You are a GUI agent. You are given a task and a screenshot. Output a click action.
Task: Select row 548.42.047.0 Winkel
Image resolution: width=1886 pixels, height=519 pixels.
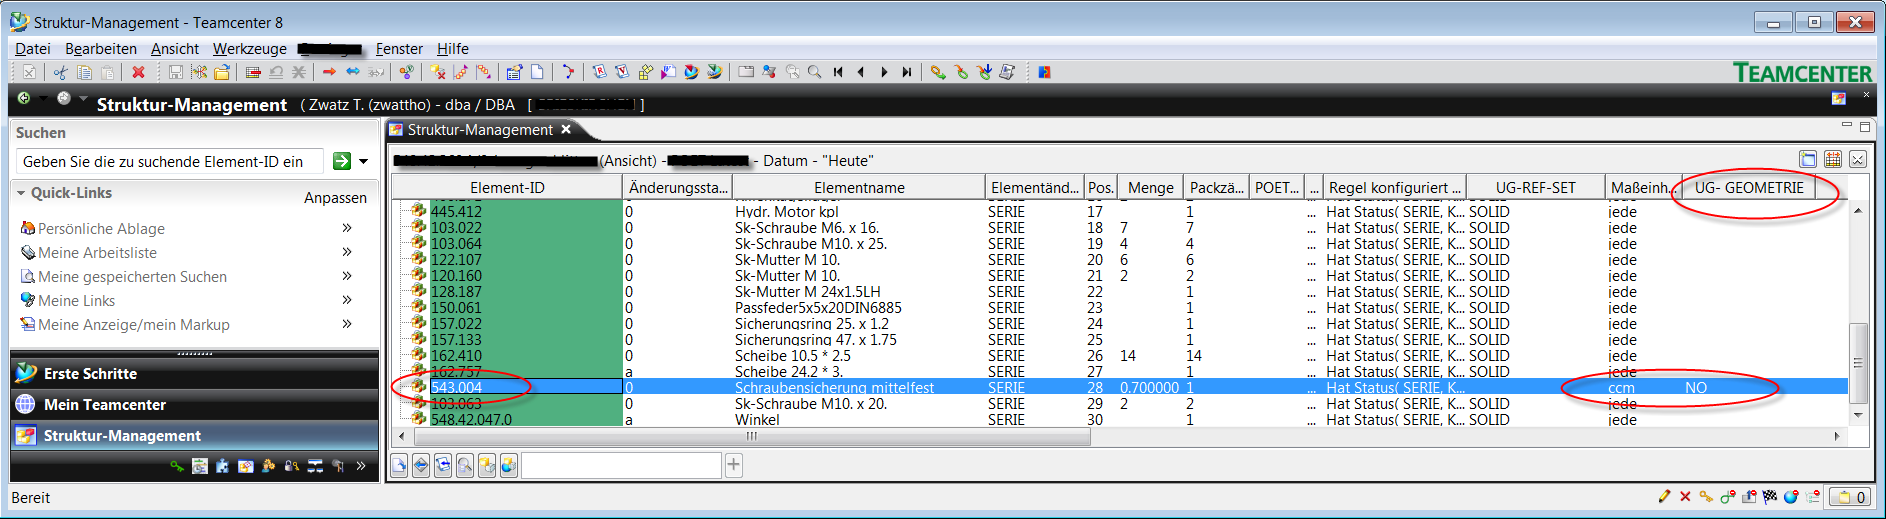[x=1120, y=419]
